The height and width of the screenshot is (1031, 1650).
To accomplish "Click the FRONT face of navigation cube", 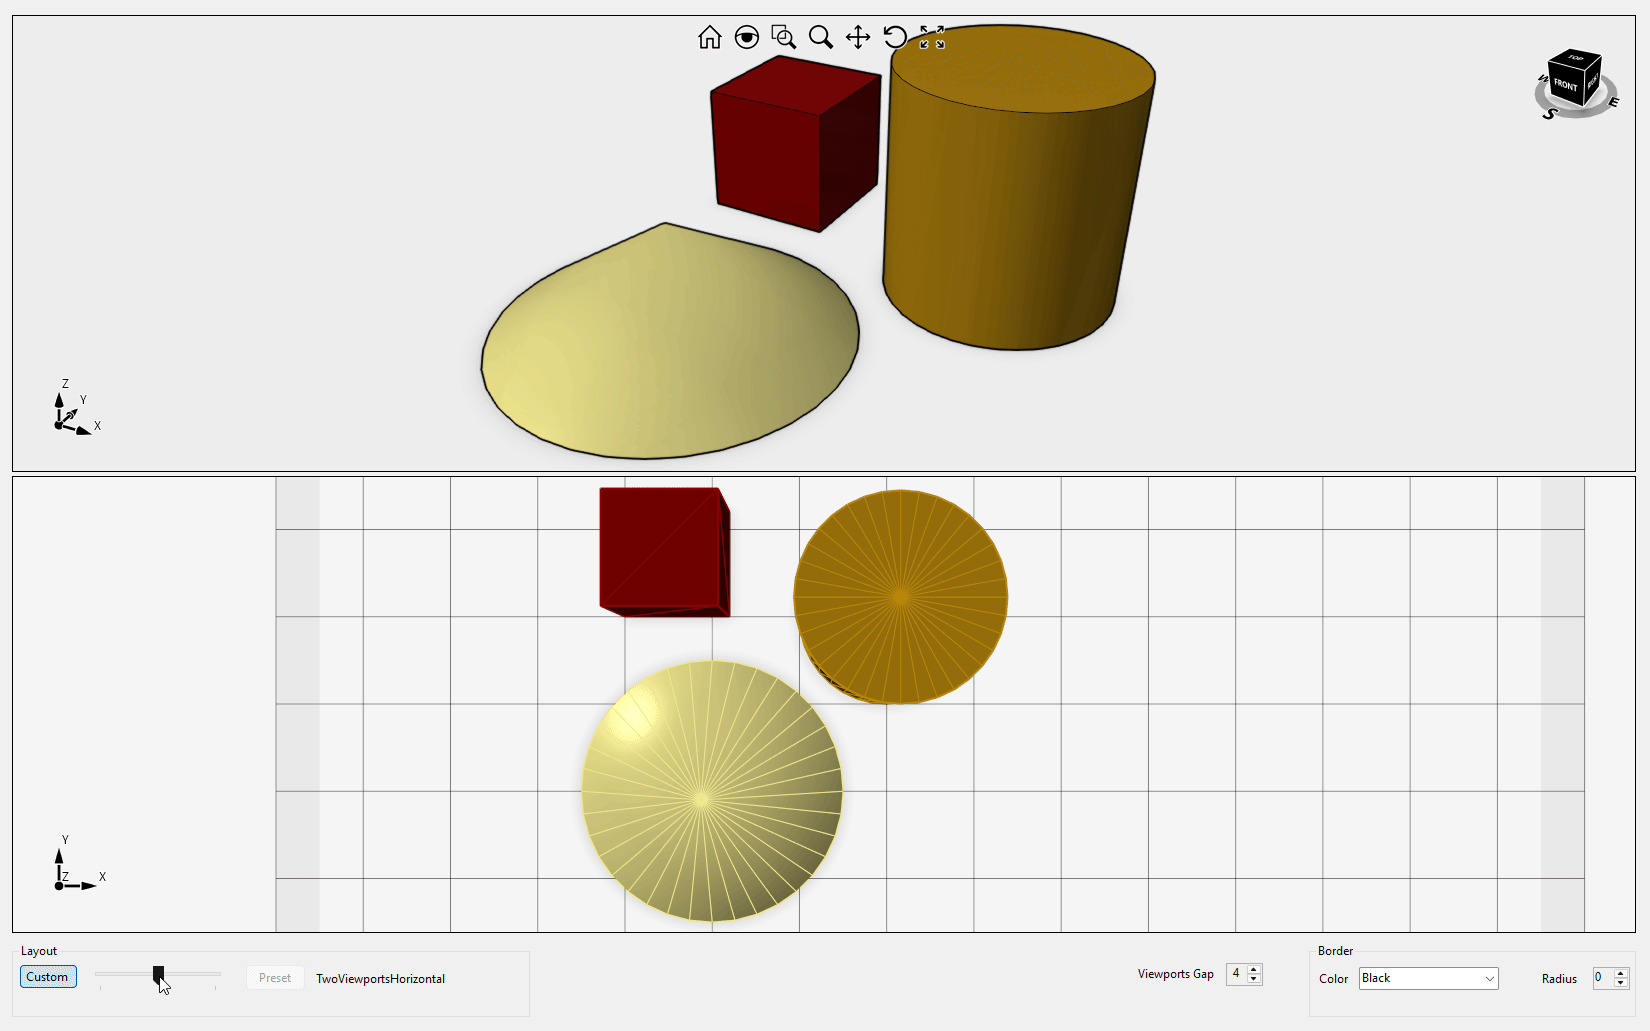I will [1565, 85].
